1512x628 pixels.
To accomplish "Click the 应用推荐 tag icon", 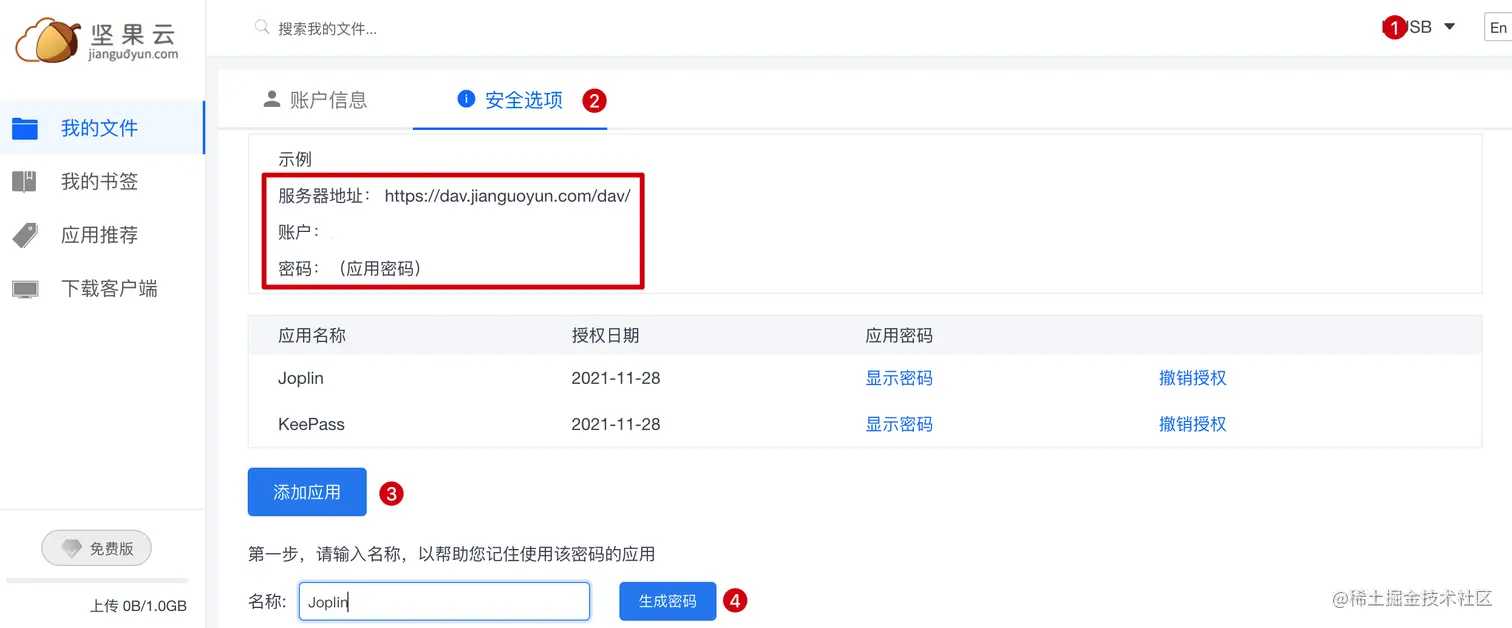I will click(x=25, y=235).
